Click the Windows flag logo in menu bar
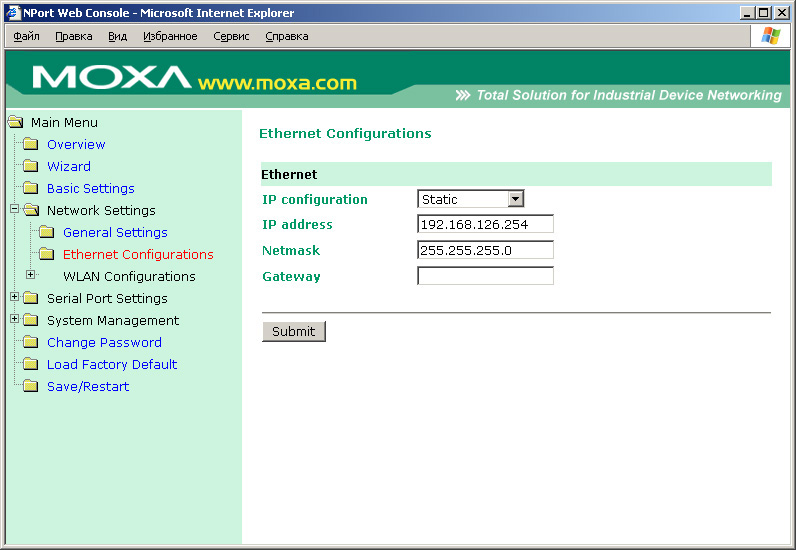The image size is (796, 550). (x=770, y=36)
